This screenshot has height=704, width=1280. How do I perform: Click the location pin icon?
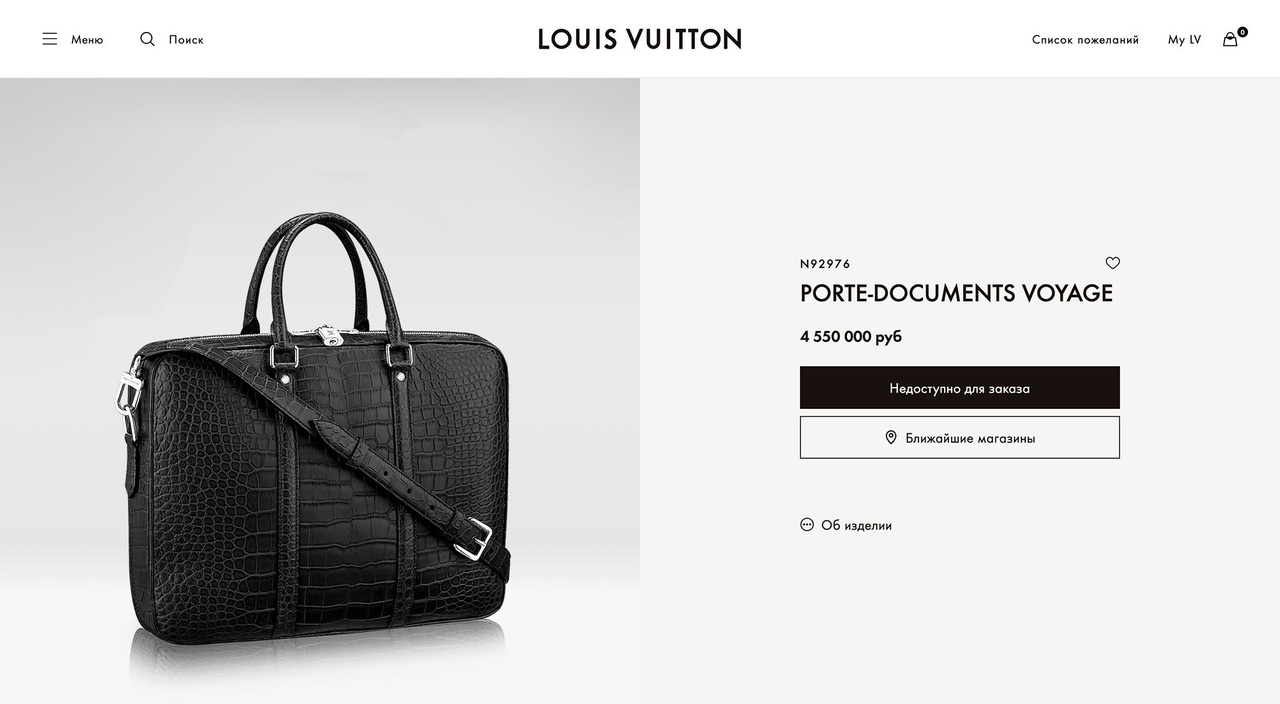coord(891,437)
